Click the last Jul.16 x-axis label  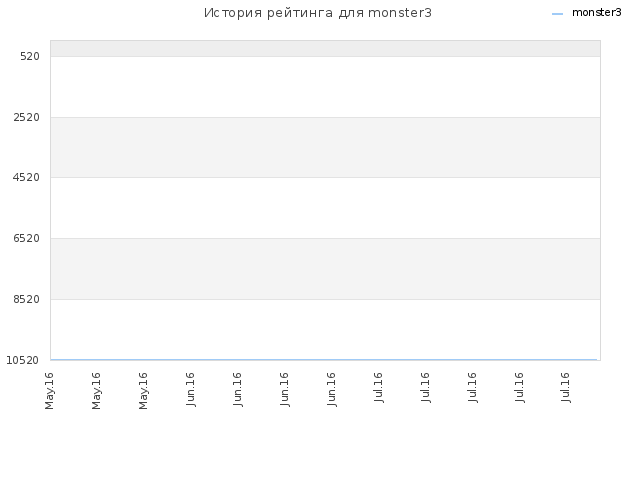(x=566, y=387)
